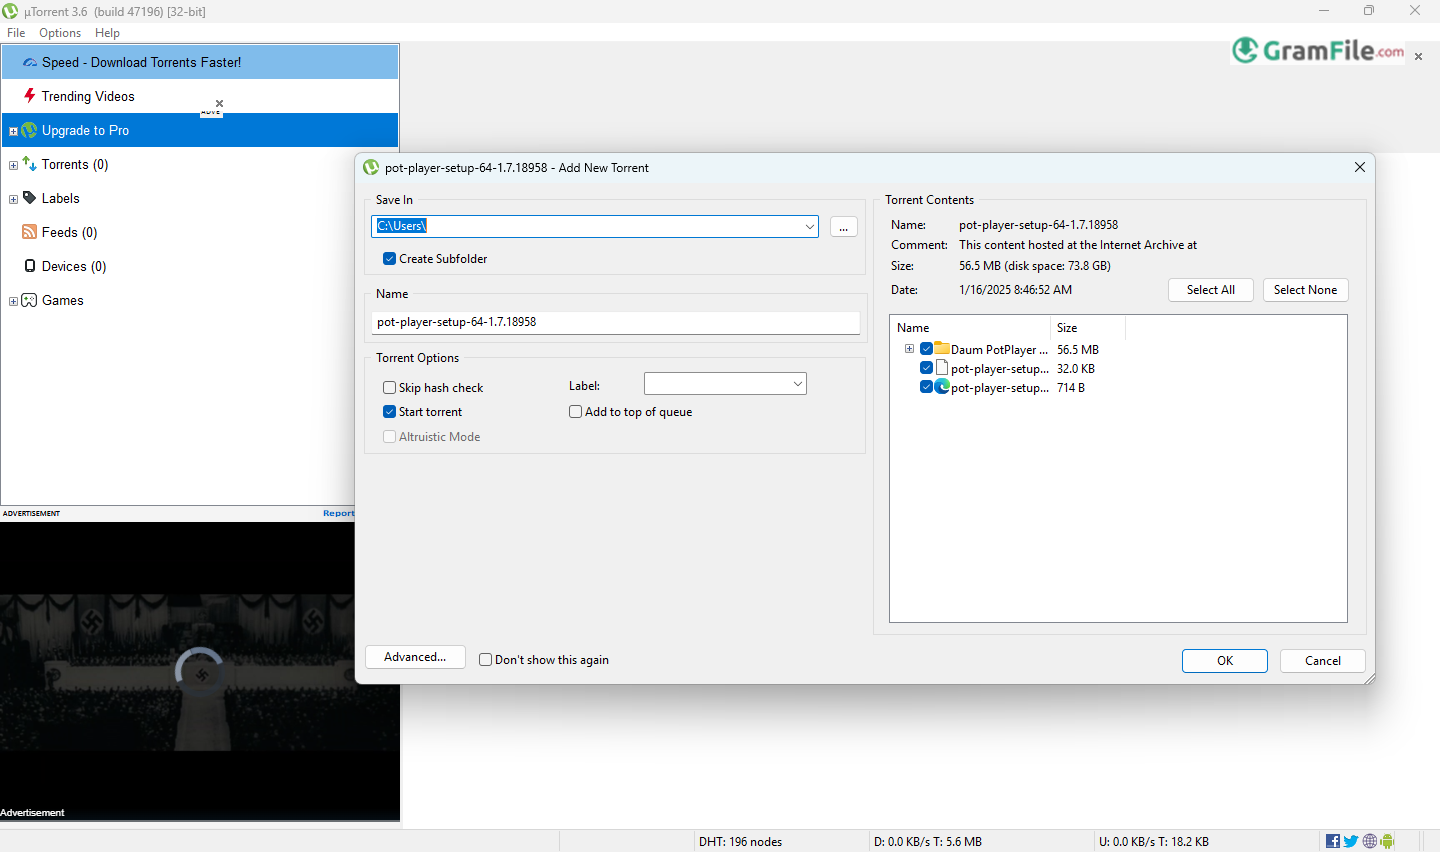Select Devices (0) in sidebar
The image size is (1440, 852).
[74, 266]
